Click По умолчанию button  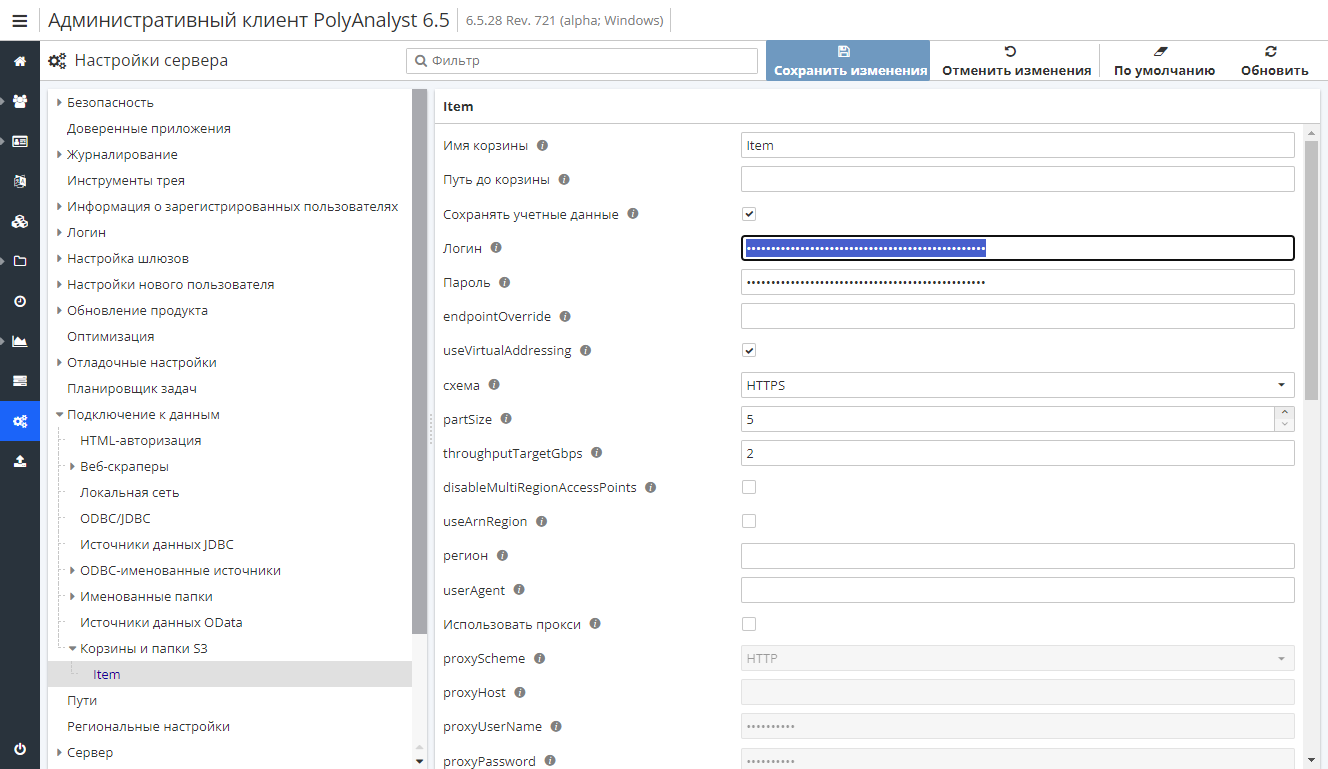(1164, 60)
